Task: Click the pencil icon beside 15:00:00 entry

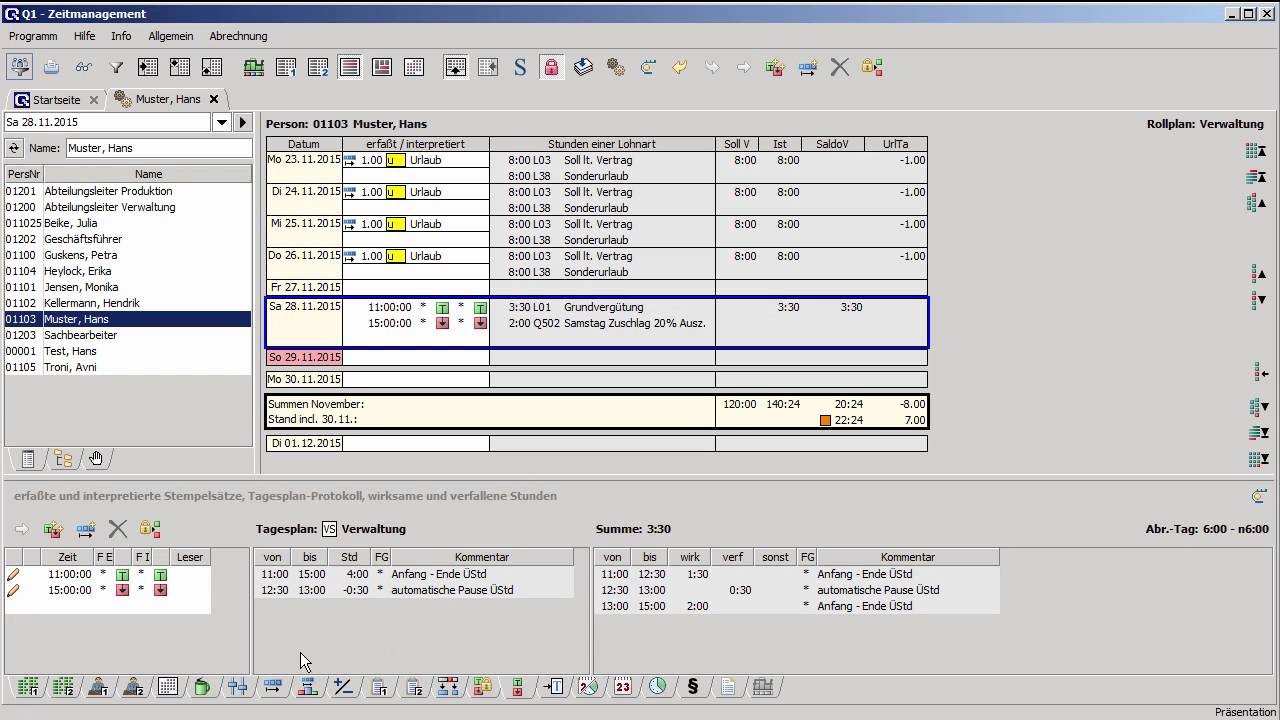Action: [x=13, y=590]
